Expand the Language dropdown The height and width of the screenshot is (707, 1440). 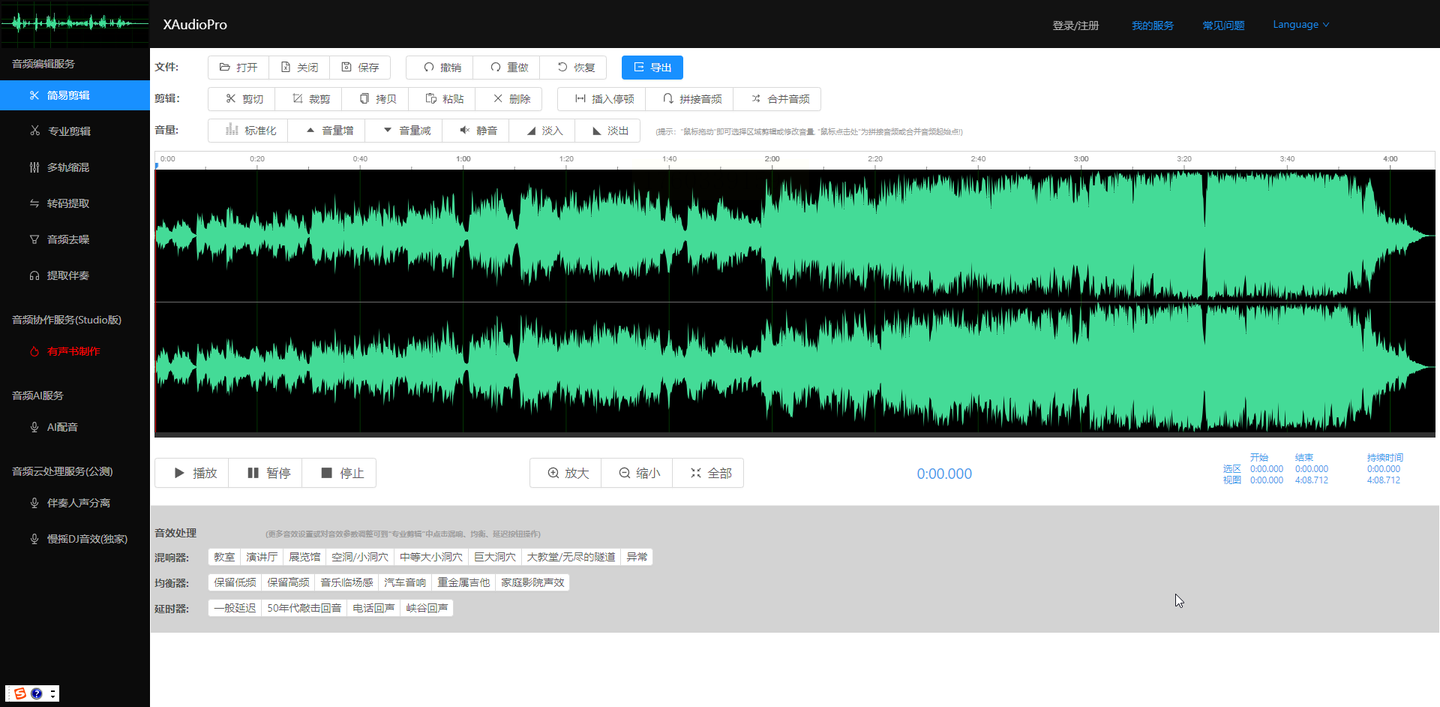coord(1300,25)
